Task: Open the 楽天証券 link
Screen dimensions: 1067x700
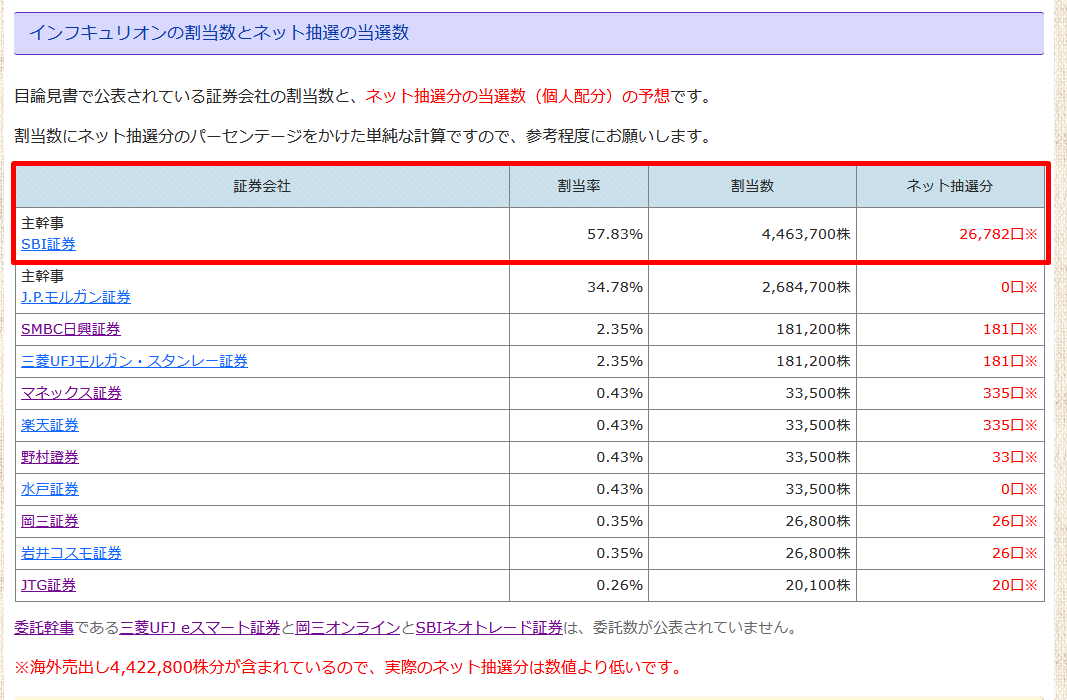Action: (x=48, y=425)
